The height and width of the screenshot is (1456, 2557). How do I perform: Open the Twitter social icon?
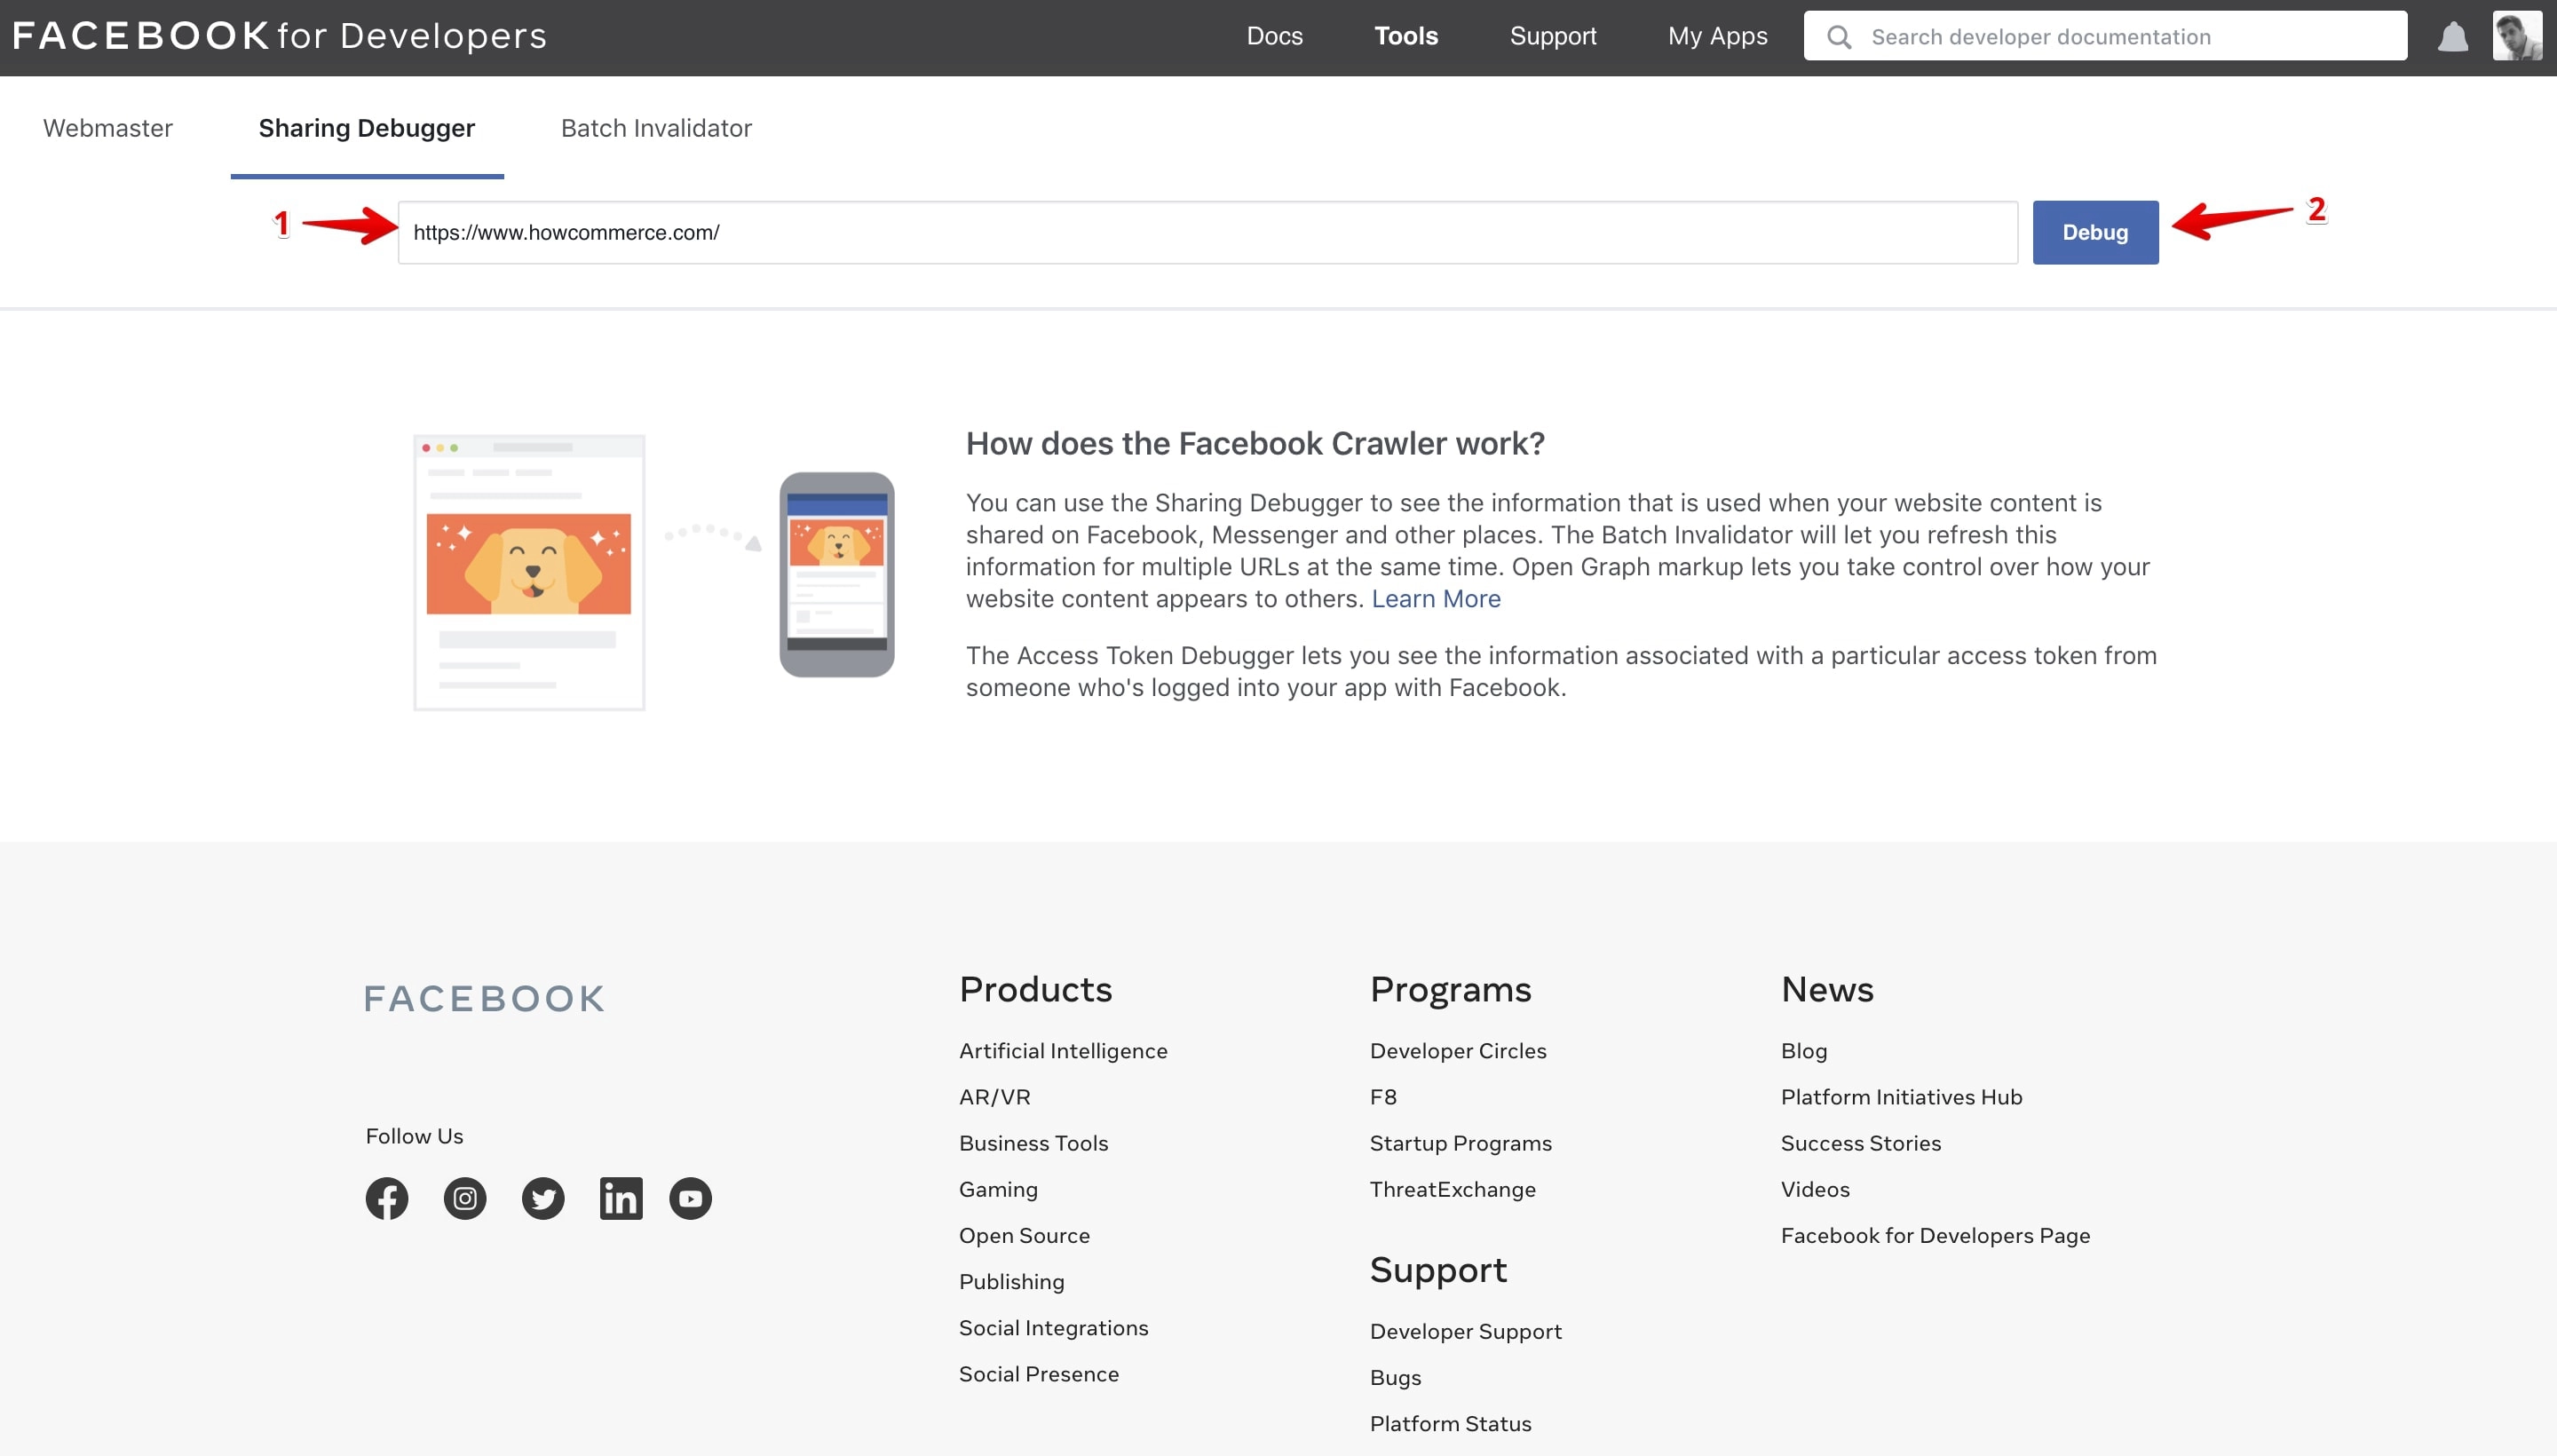pos(543,1198)
